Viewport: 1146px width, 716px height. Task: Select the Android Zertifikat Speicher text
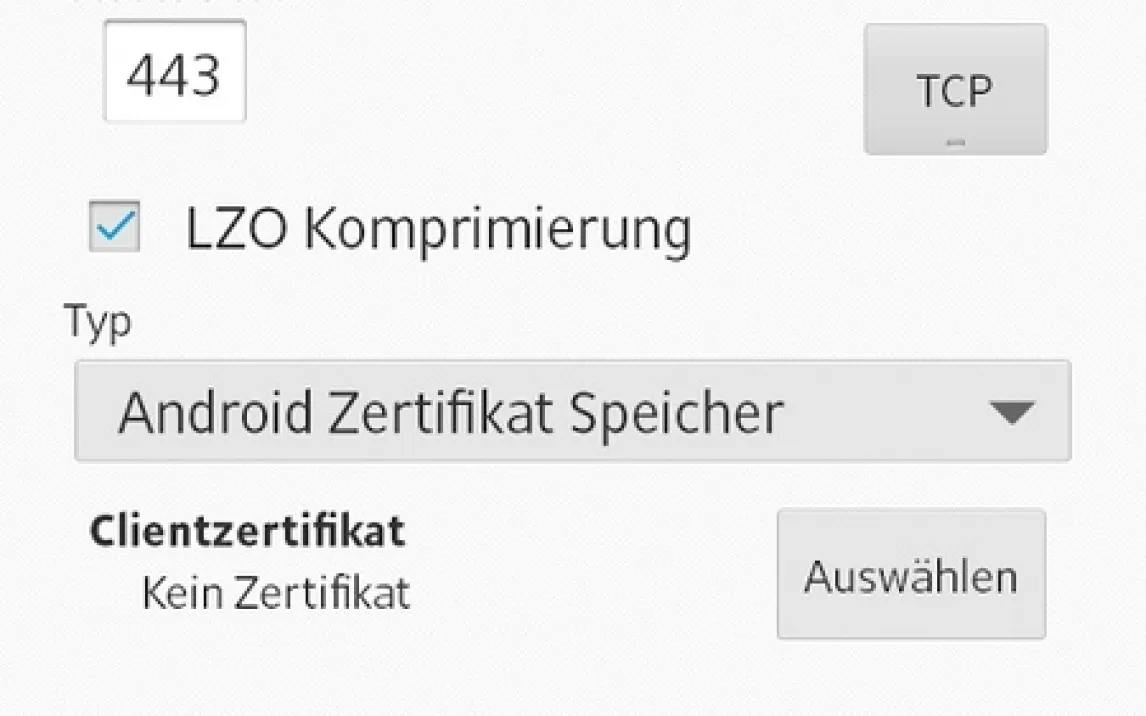coord(450,412)
